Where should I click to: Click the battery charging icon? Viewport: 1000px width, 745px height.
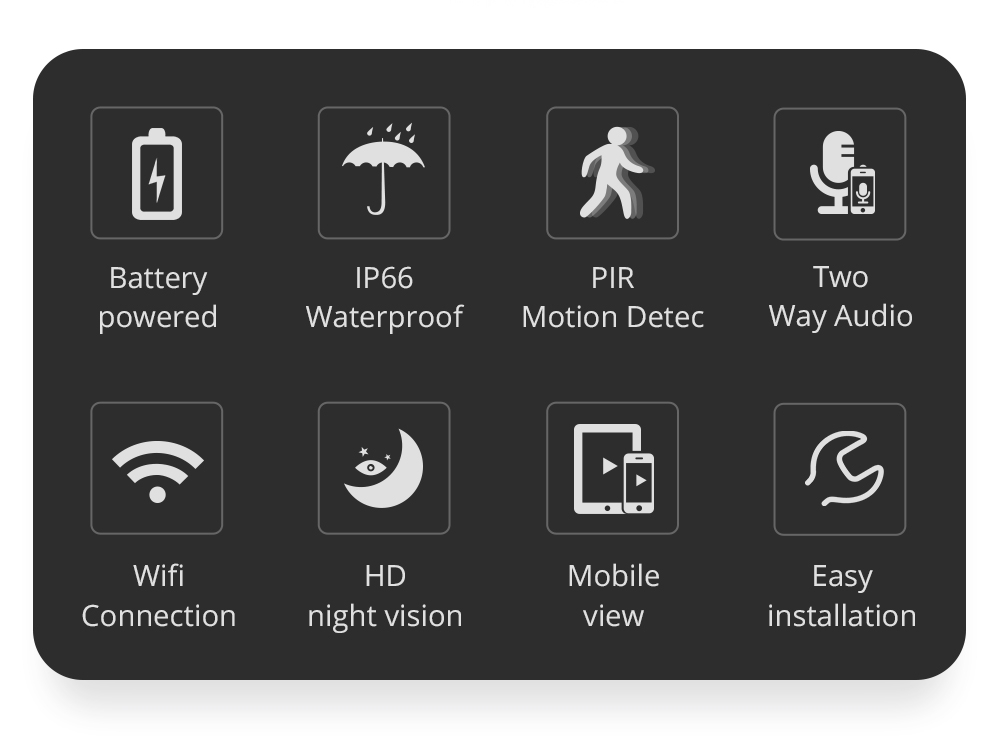[x=157, y=173]
